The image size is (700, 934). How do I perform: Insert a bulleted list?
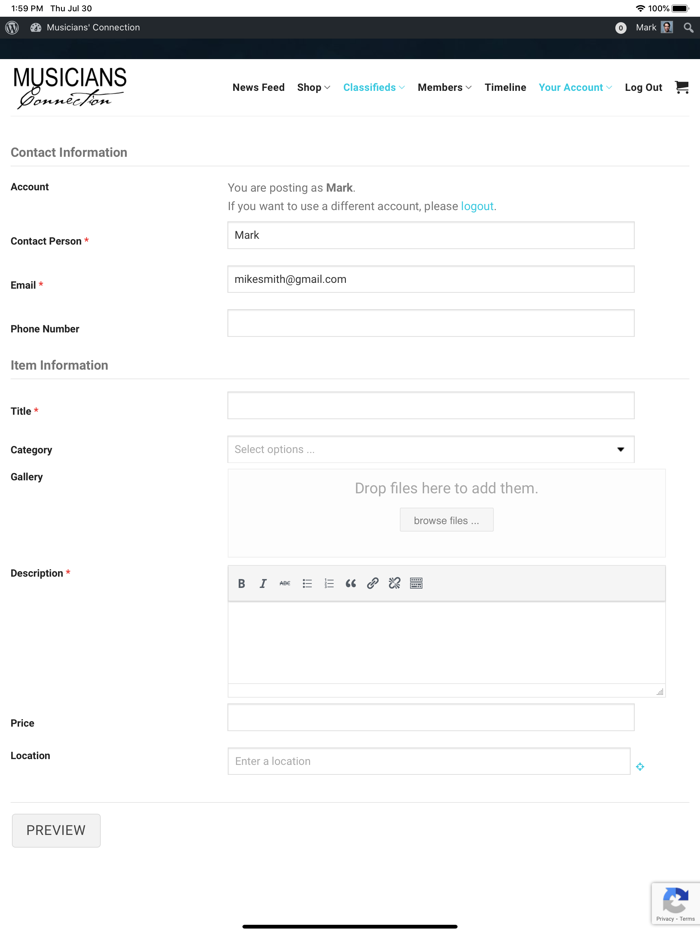(x=307, y=584)
